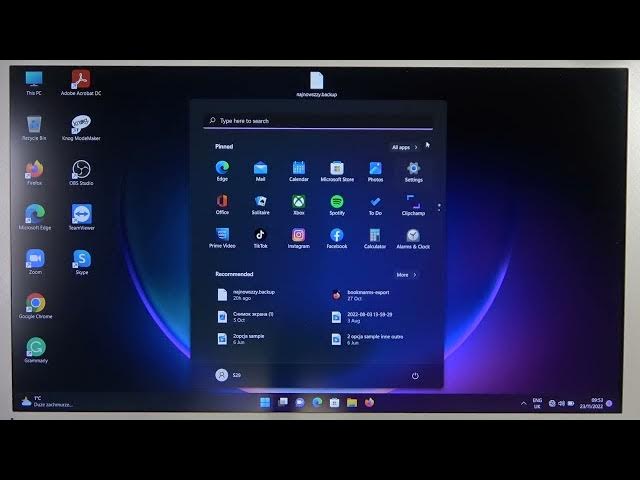Screen dimensions: 640x480
Task: Open clock and date in taskbar
Action: pyautogui.click(x=592, y=403)
